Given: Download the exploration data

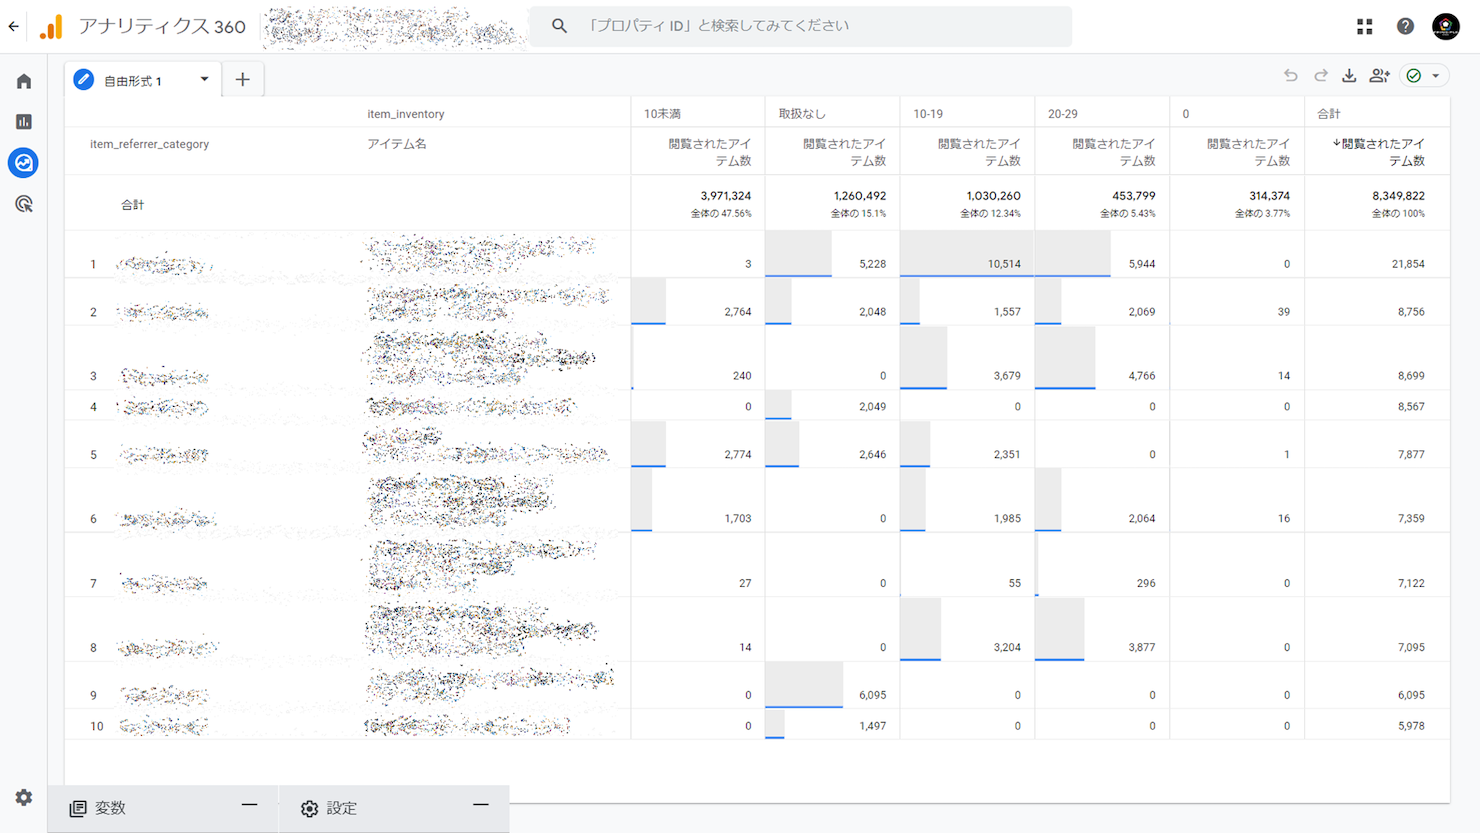Looking at the screenshot, I should point(1349,76).
